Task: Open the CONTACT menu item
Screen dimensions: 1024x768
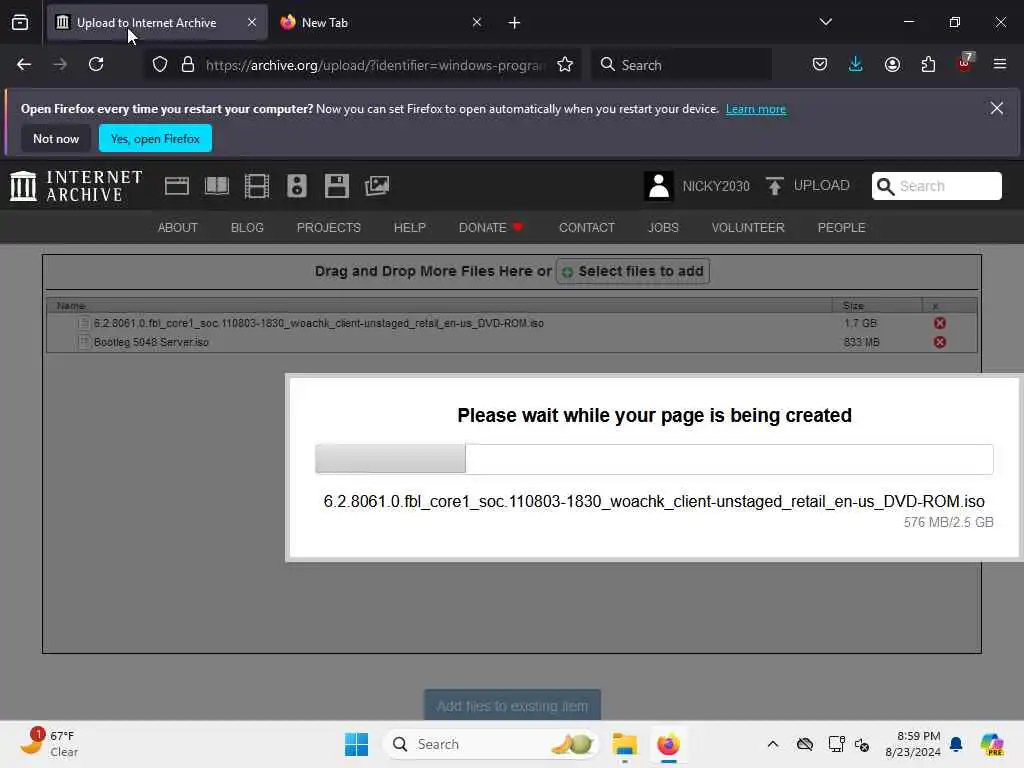Action: click(x=586, y=228)
